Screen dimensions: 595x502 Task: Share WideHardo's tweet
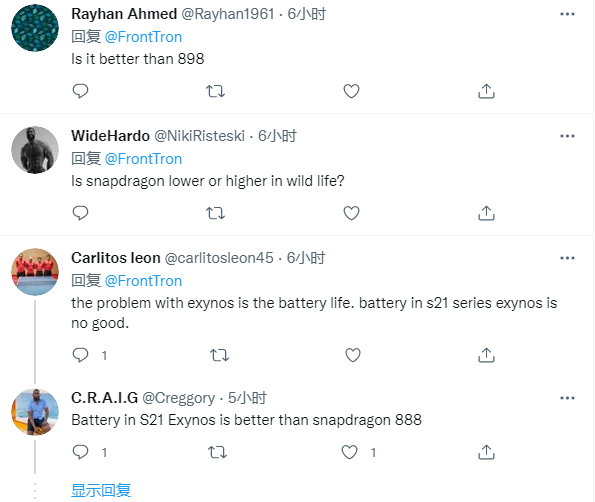[486, 213]
